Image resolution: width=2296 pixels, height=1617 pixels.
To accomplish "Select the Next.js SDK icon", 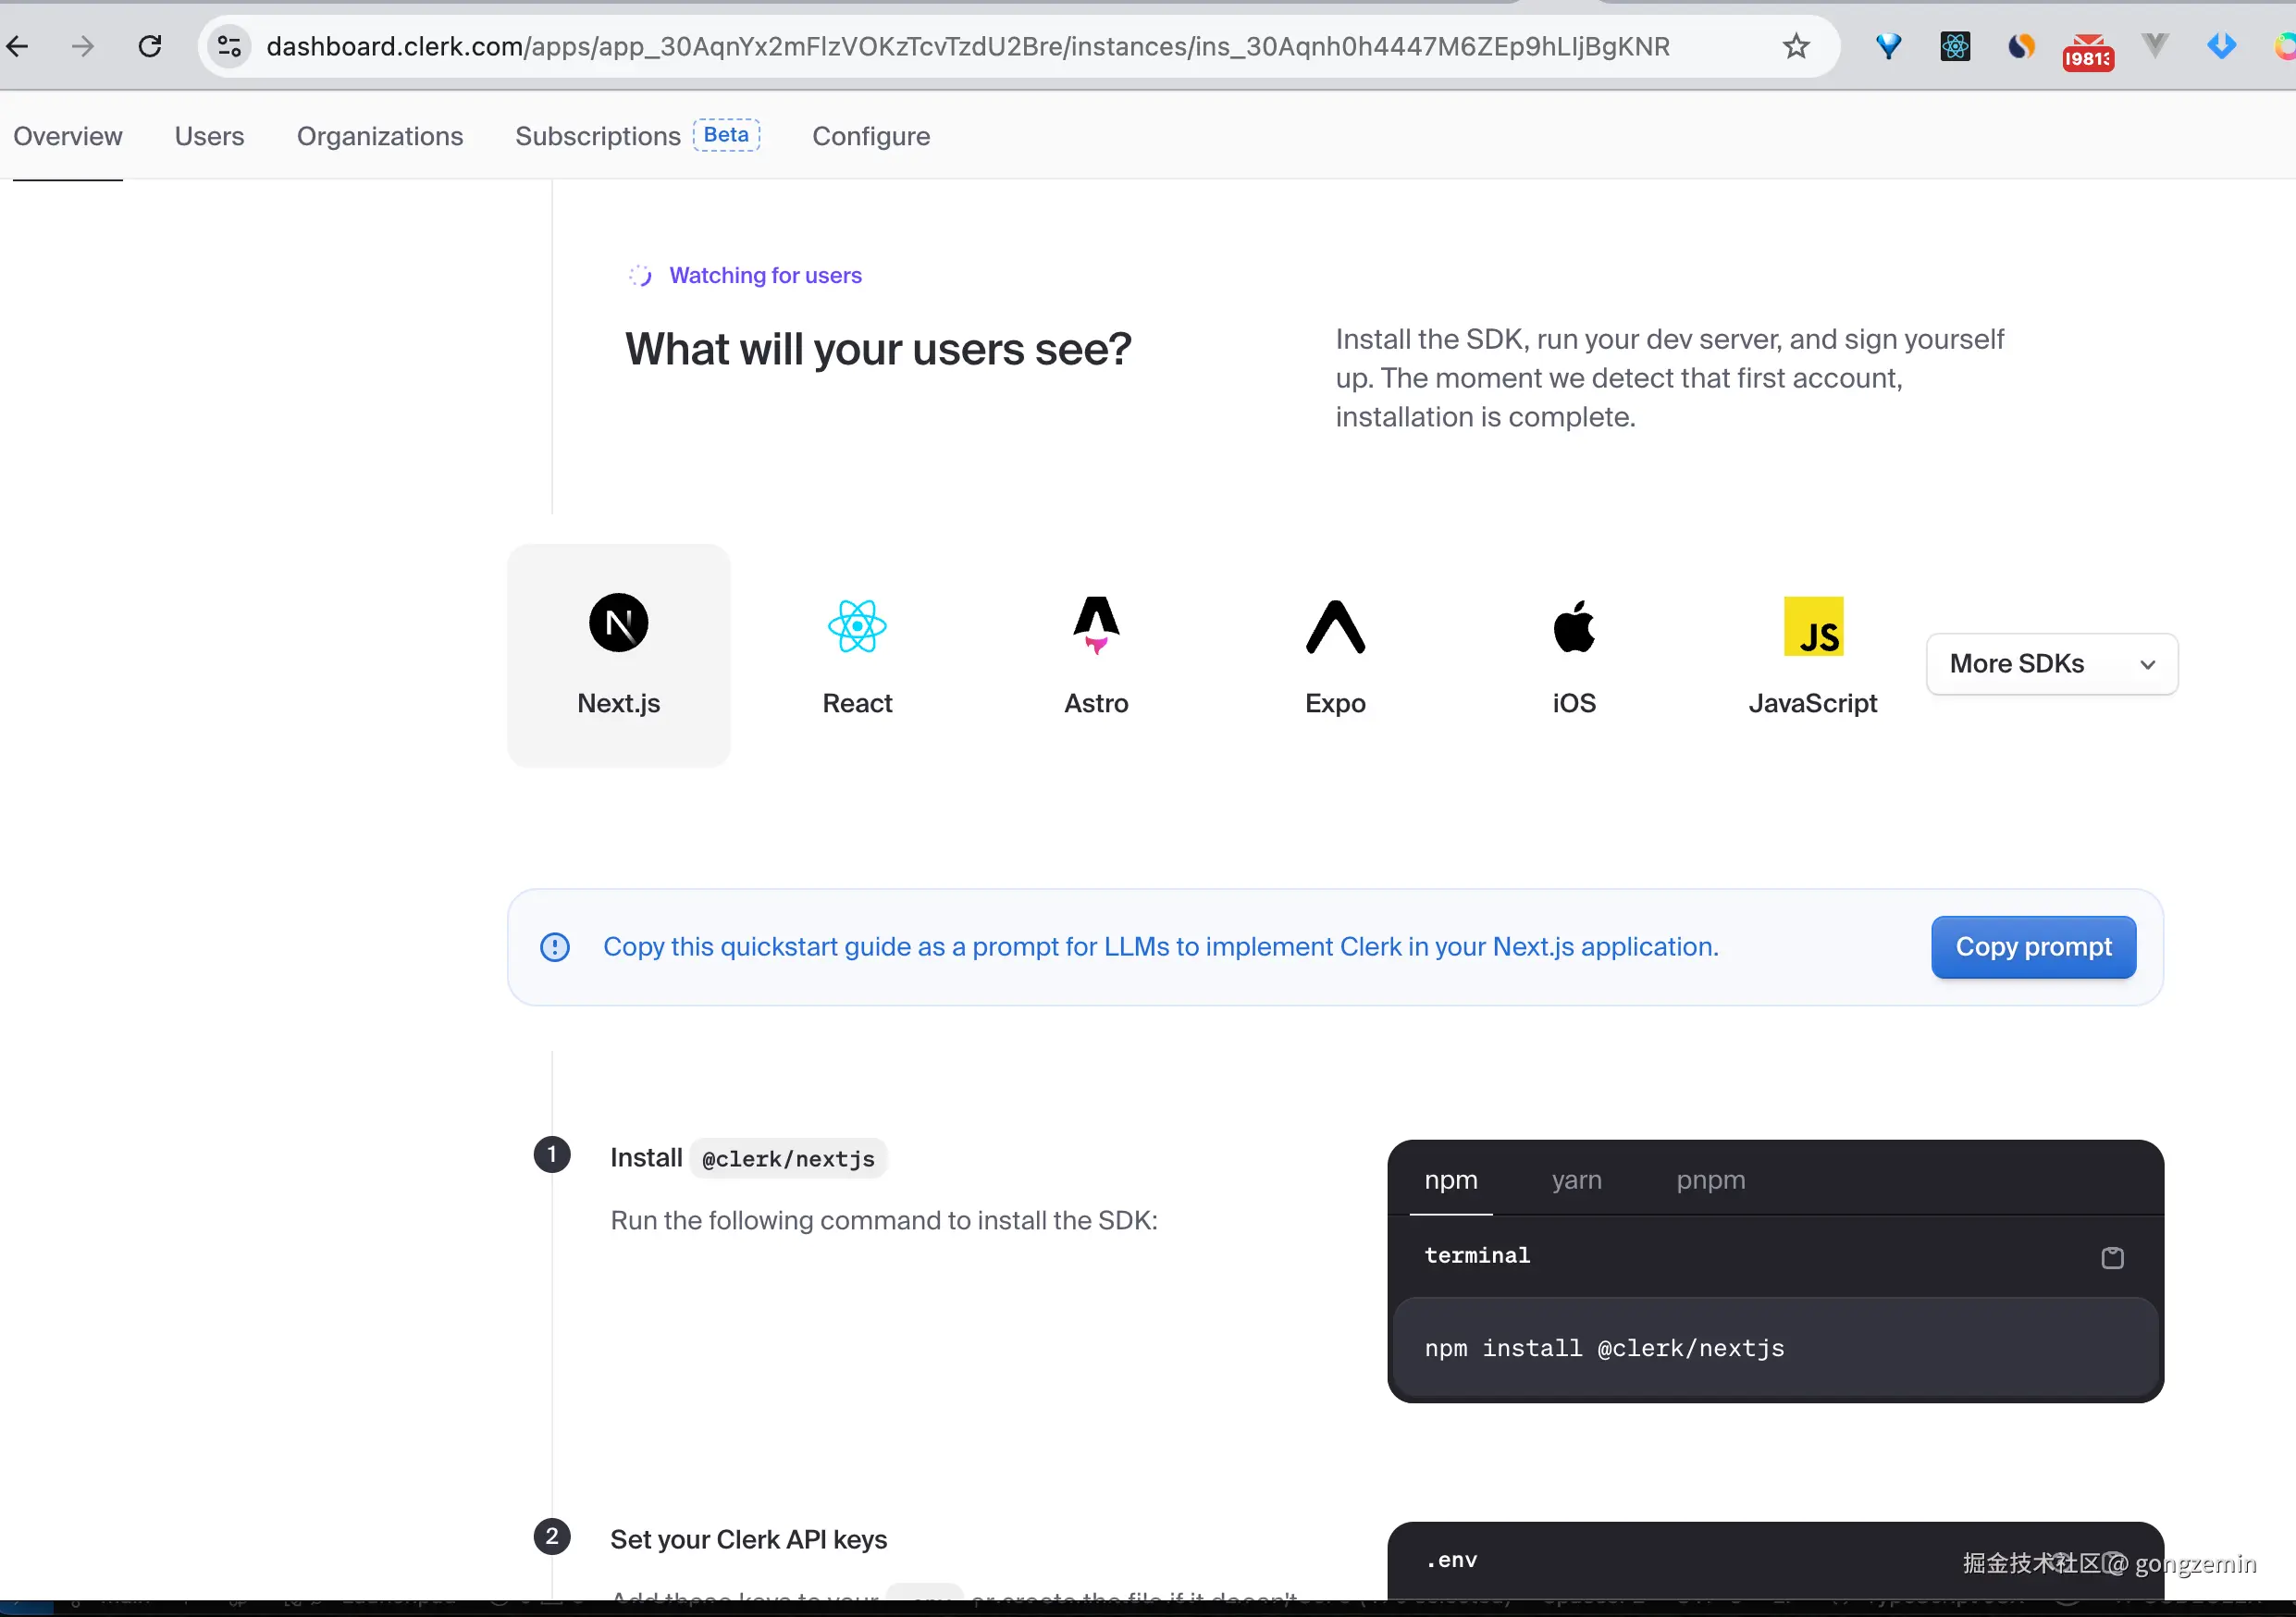I will tap(618, 623).
